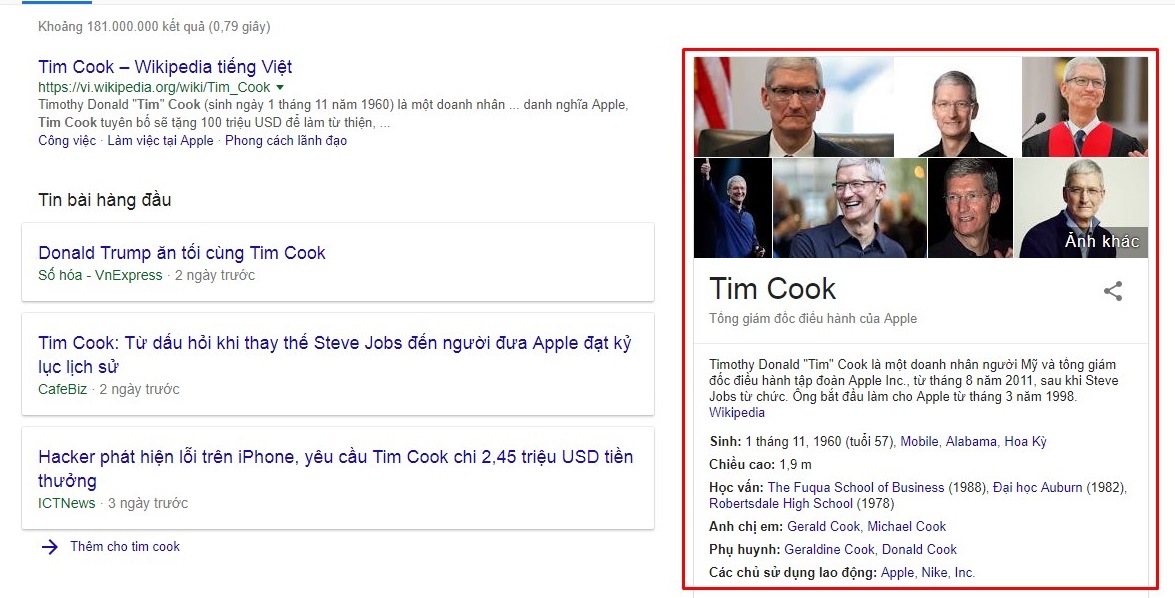The width and height of the screenshot is (1175, 598).
Task: Open the Hacker phát hiện lỗi trên iPhone article
Action: pos(335,468)
